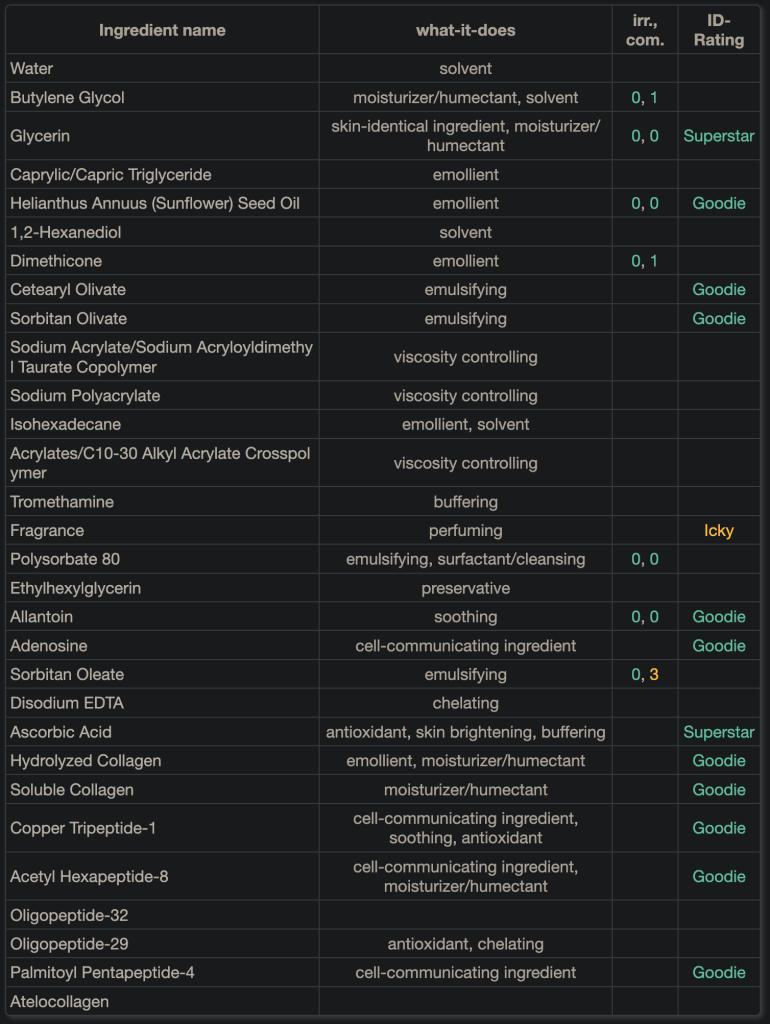
Task: Click the Palmitoyl Pentapeptide-4 link
Action: point(102,972)
